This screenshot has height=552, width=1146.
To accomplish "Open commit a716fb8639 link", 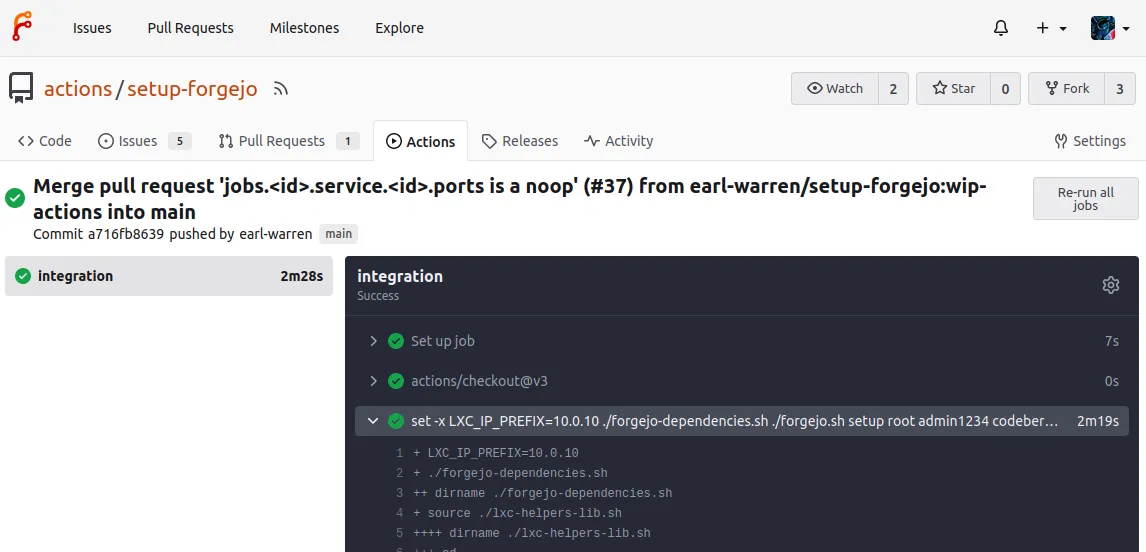I will coord(126,234).
